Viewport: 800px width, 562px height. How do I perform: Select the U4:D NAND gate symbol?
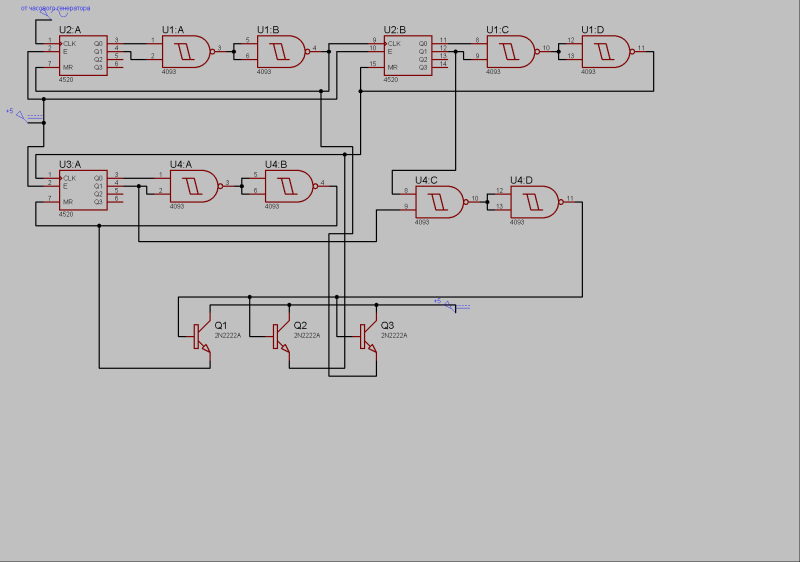pos(536,202)
